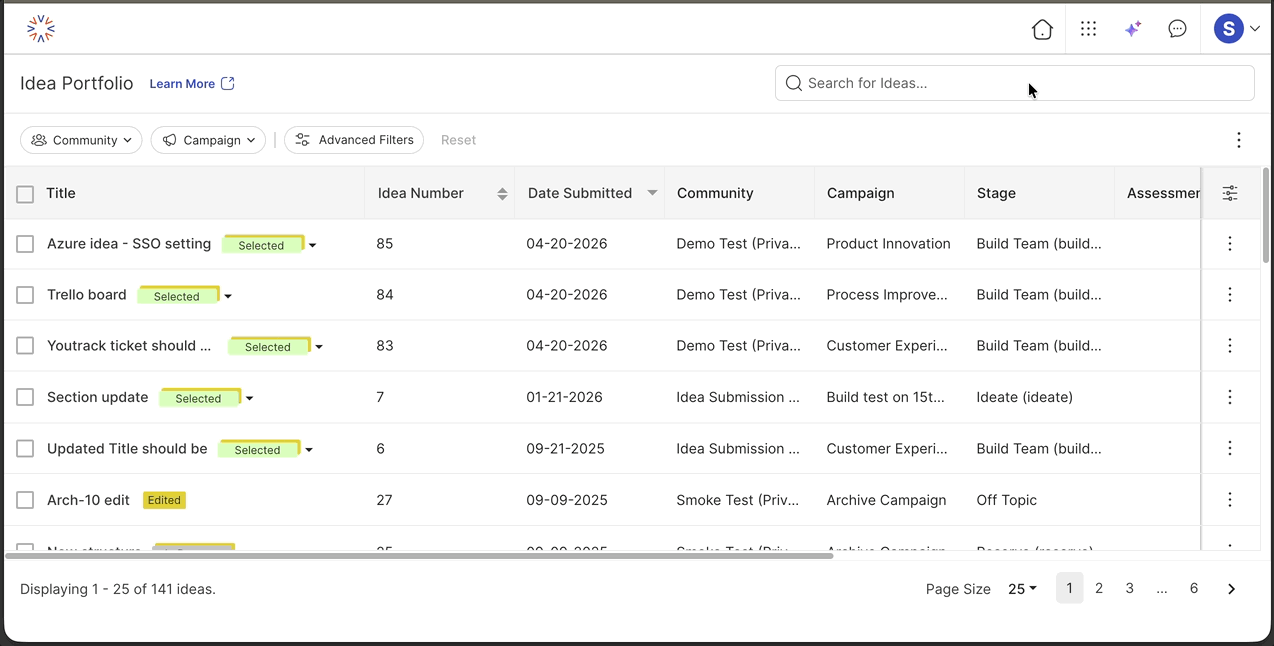
Task: Open the Trello board idea
Action: coord(87,295)
